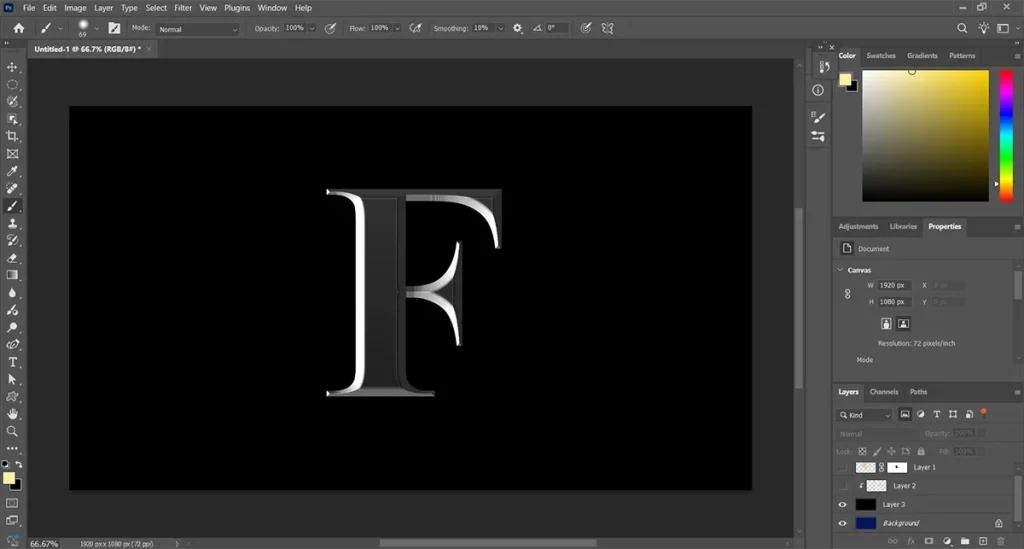Create a new layer in Layers panel

click(x=983, y=541)
